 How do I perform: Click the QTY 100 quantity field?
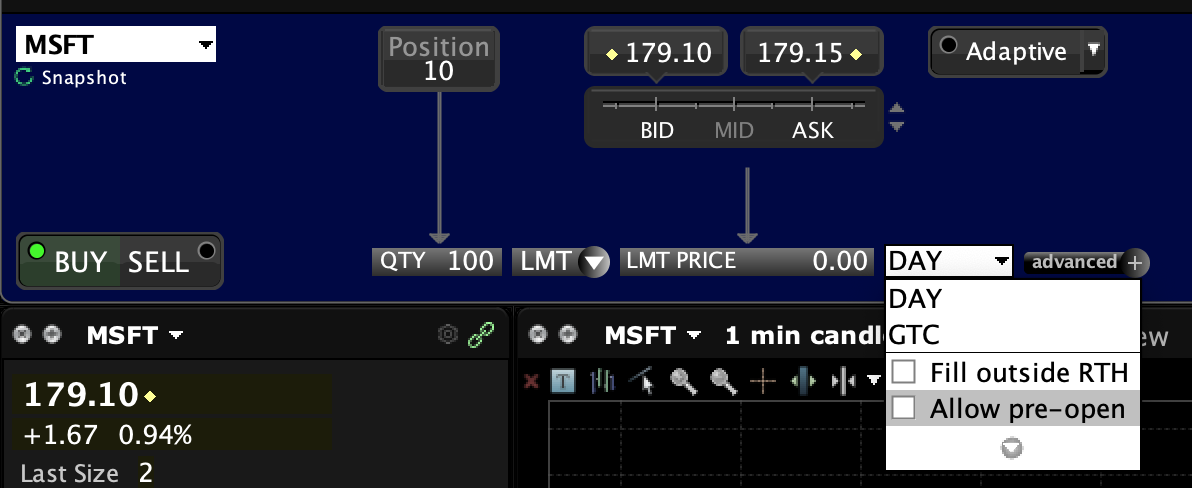[x=437, y=261]
